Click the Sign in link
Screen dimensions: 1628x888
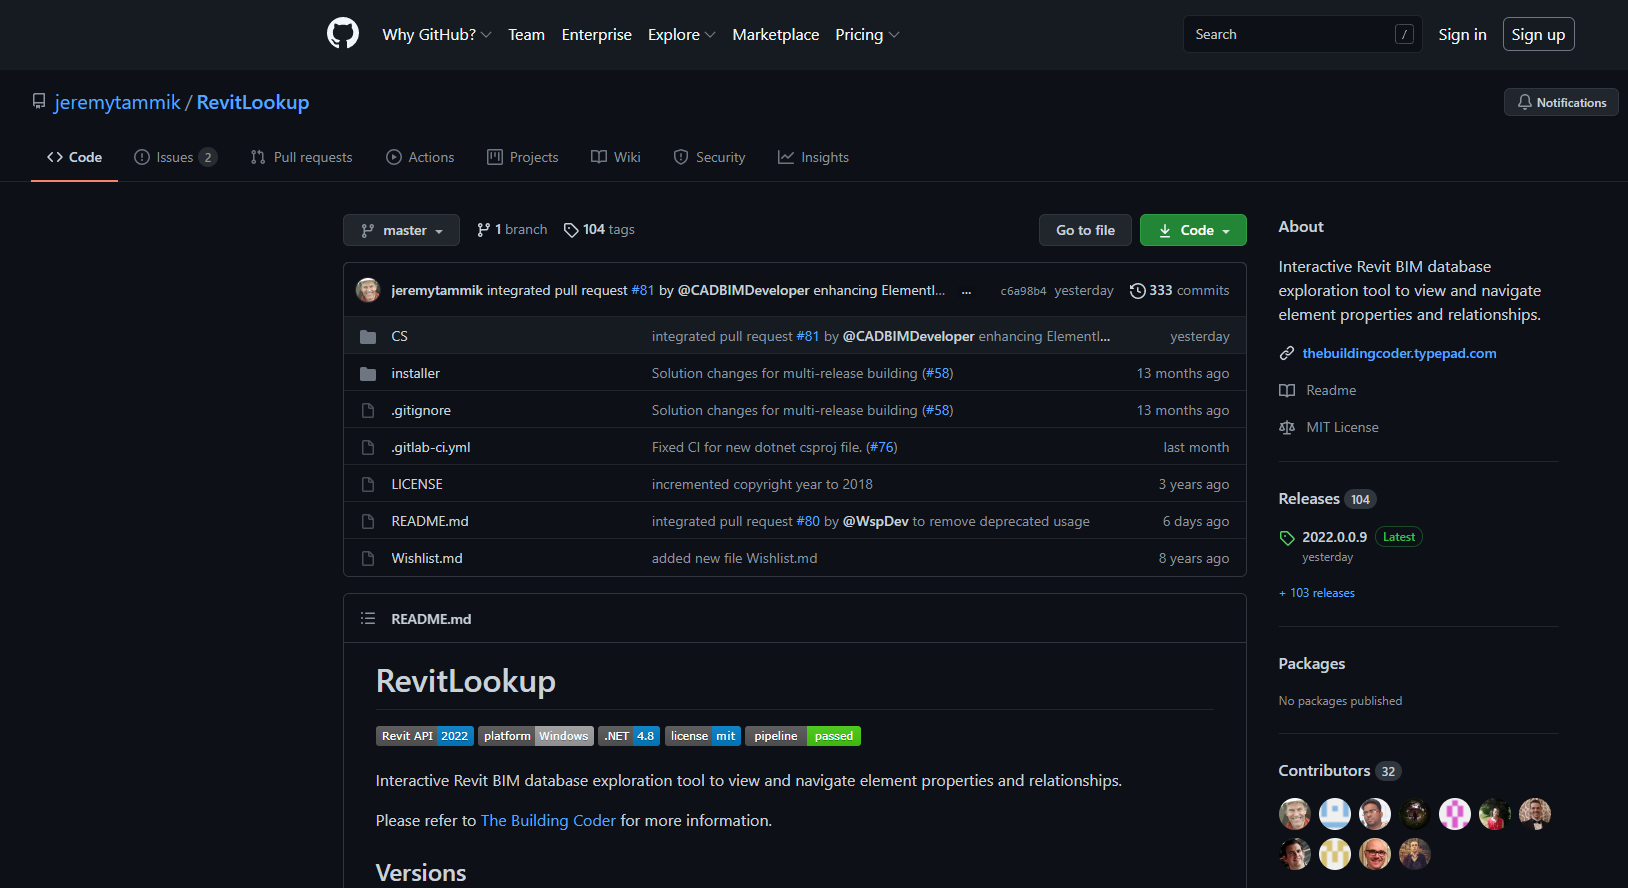pos(1462,34)
